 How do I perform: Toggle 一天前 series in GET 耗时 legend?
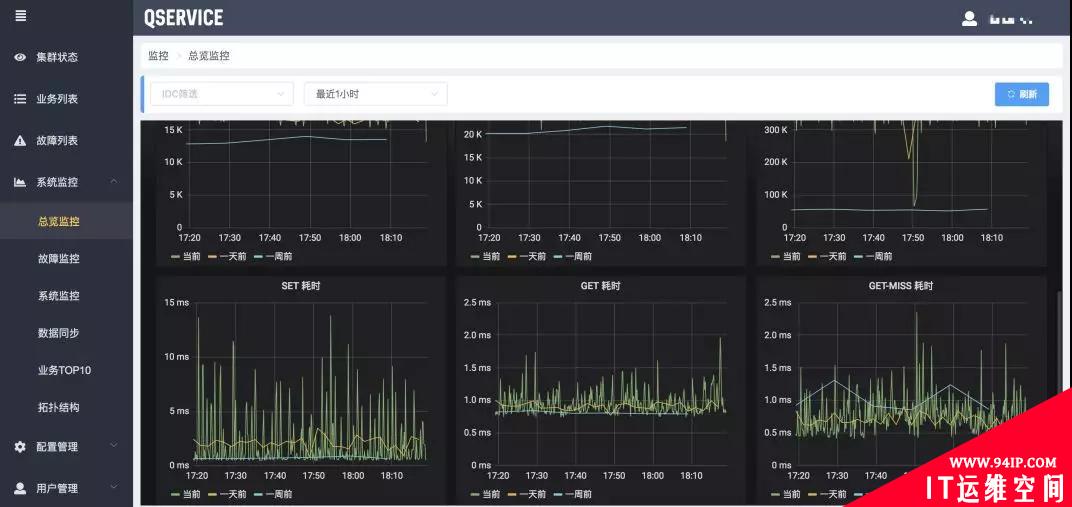pos(526,494)
